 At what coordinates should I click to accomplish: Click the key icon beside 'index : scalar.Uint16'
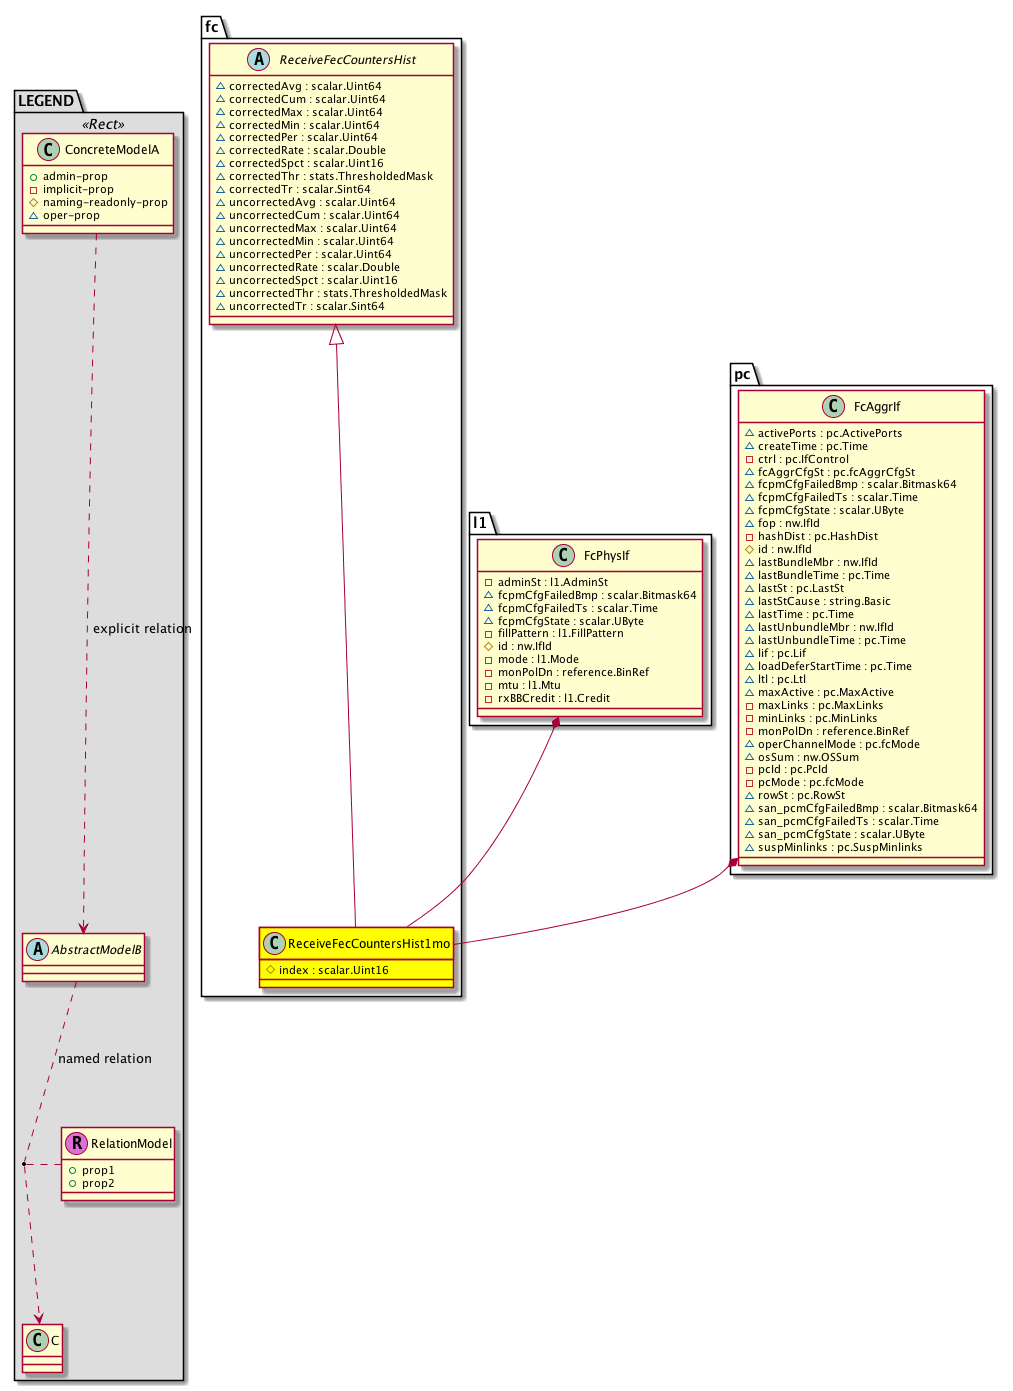coord(270,970)
